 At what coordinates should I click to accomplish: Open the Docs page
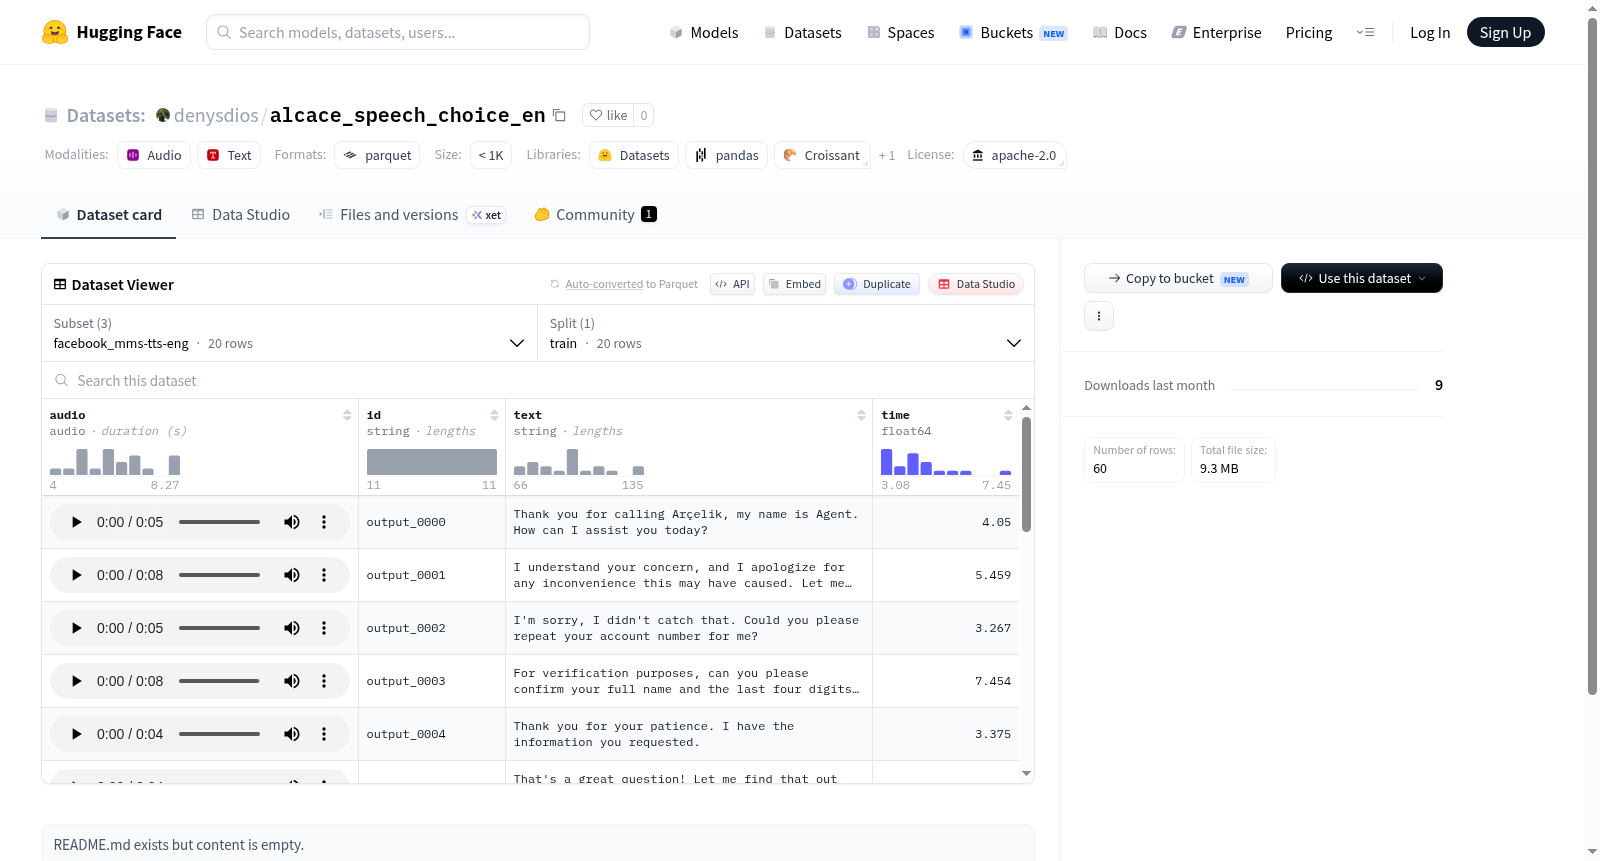(1120, 32)
